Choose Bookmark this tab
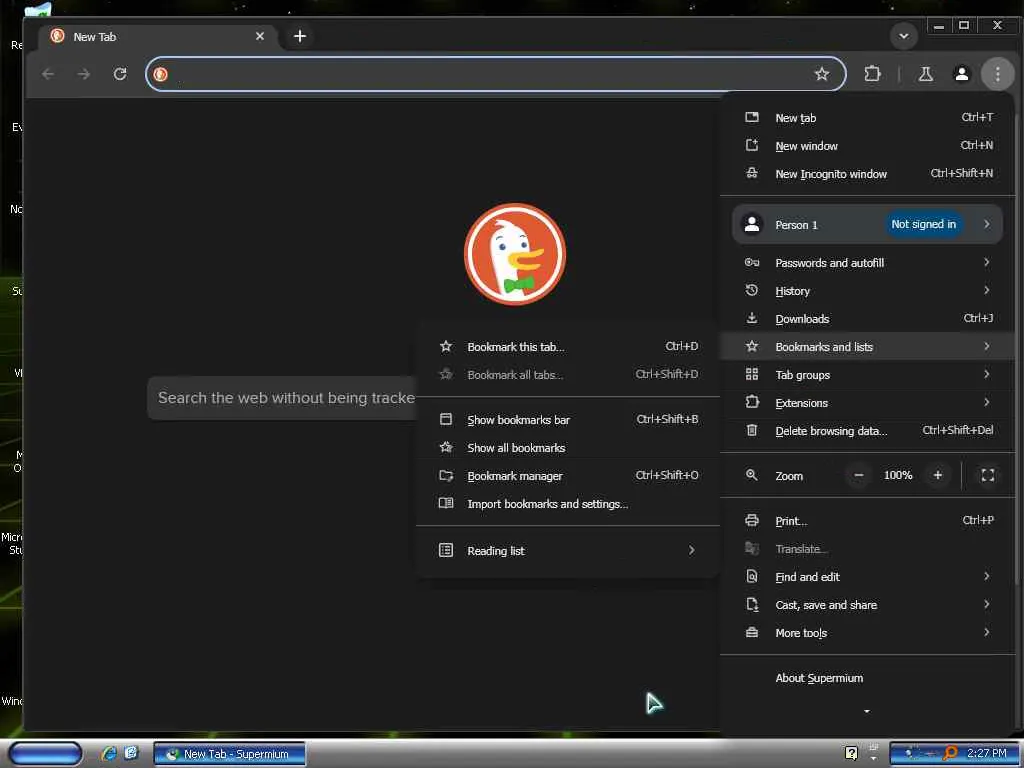Viewport: 1024px width, 768px height. 568,347
